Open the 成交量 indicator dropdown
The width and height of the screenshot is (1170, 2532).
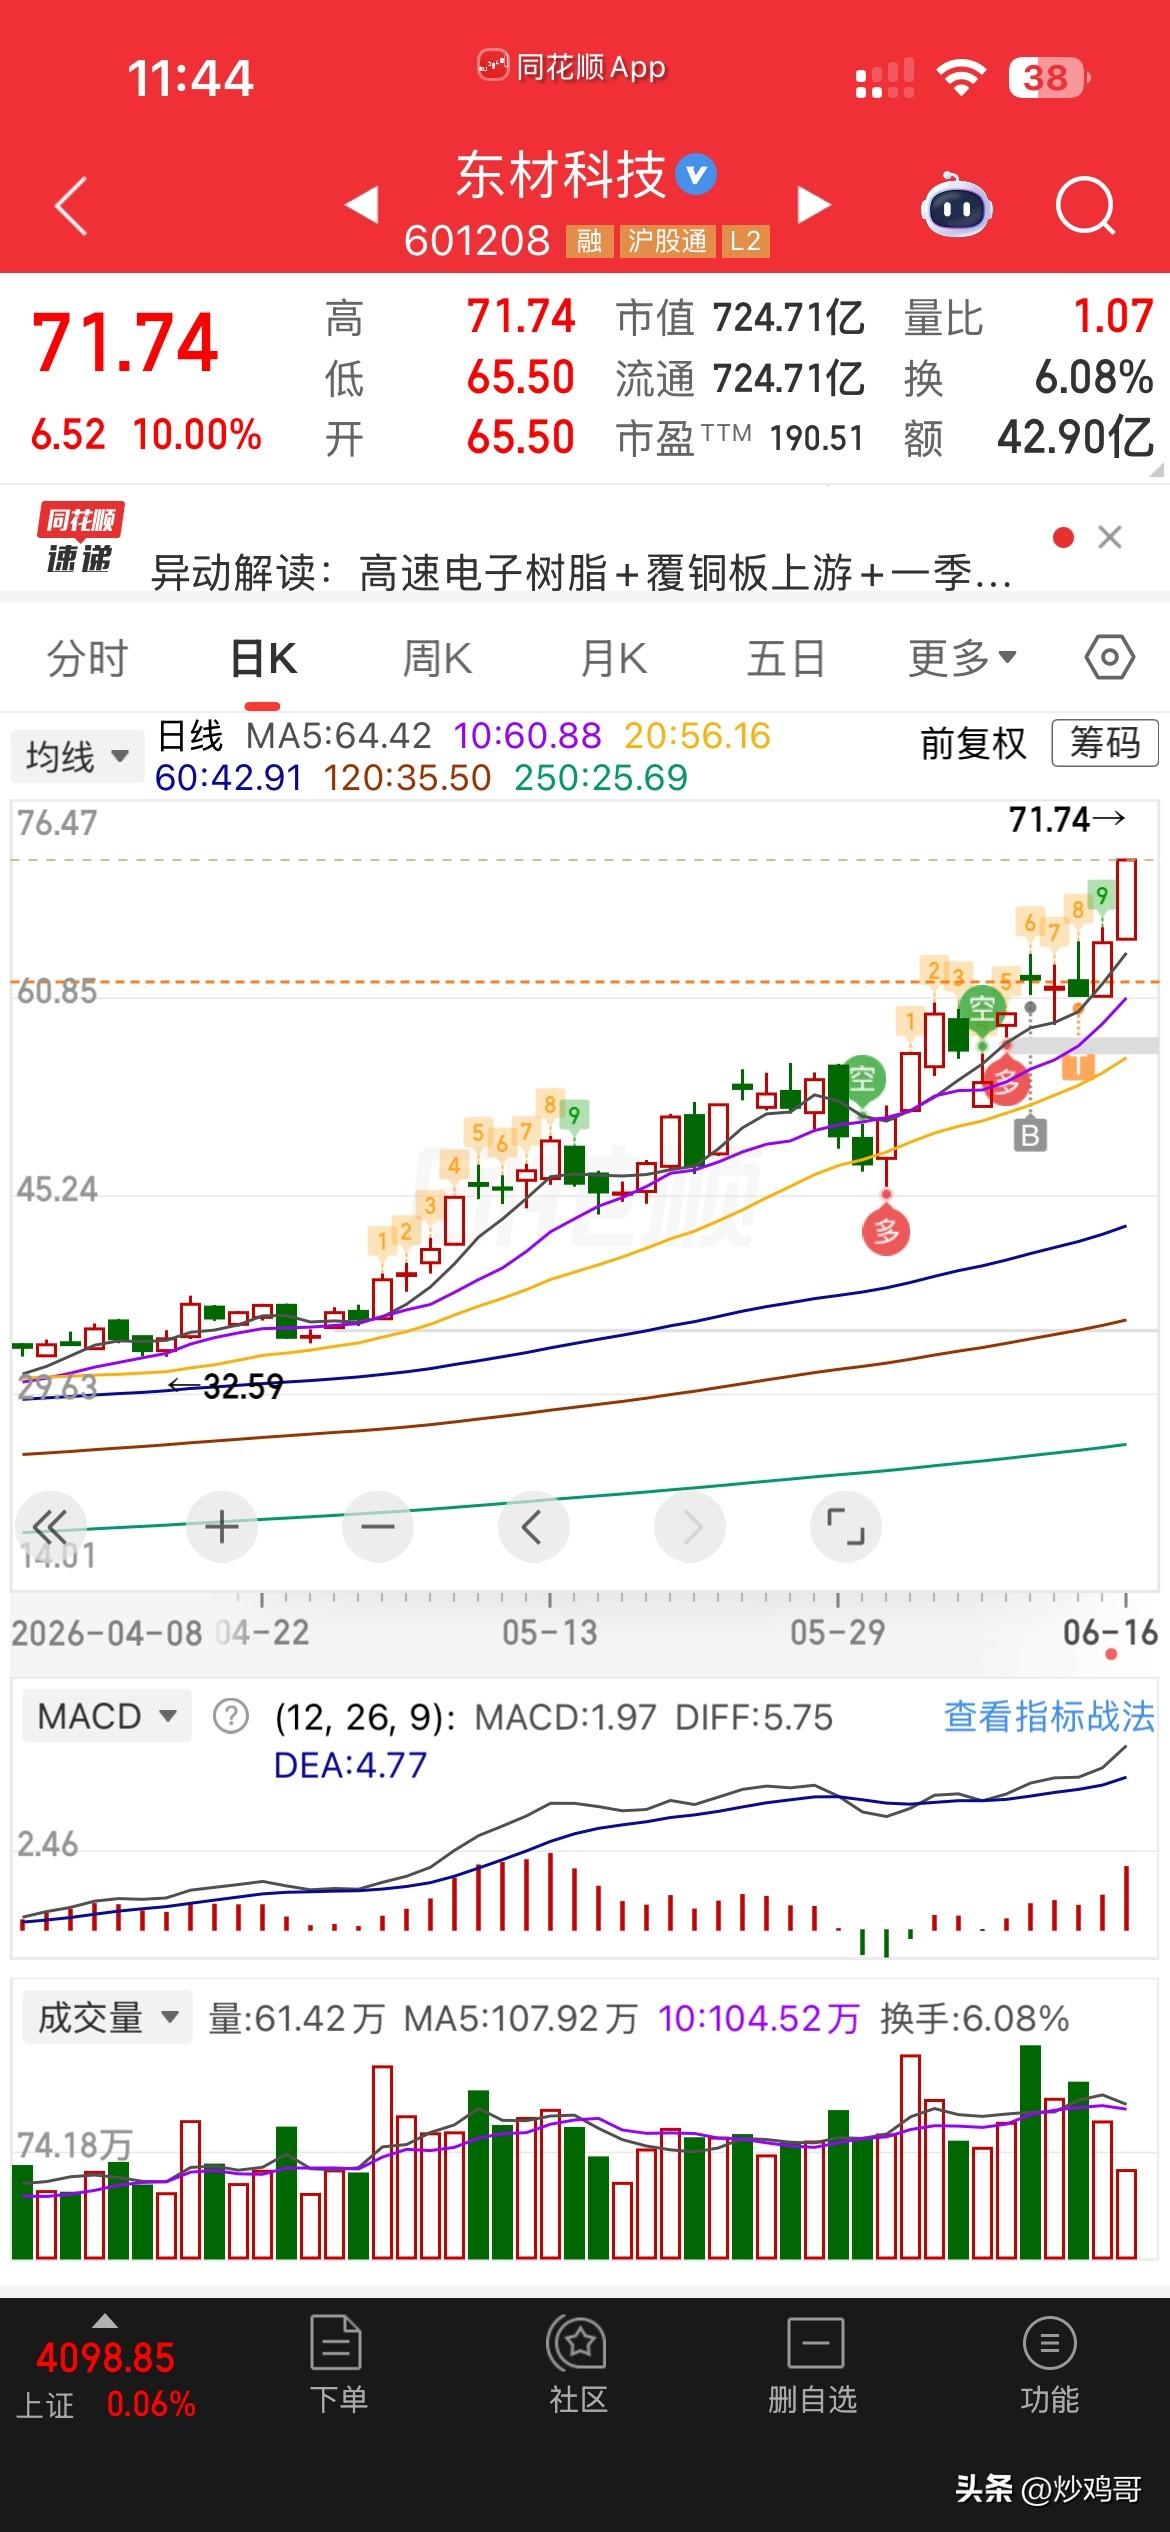click(107, 2017)
